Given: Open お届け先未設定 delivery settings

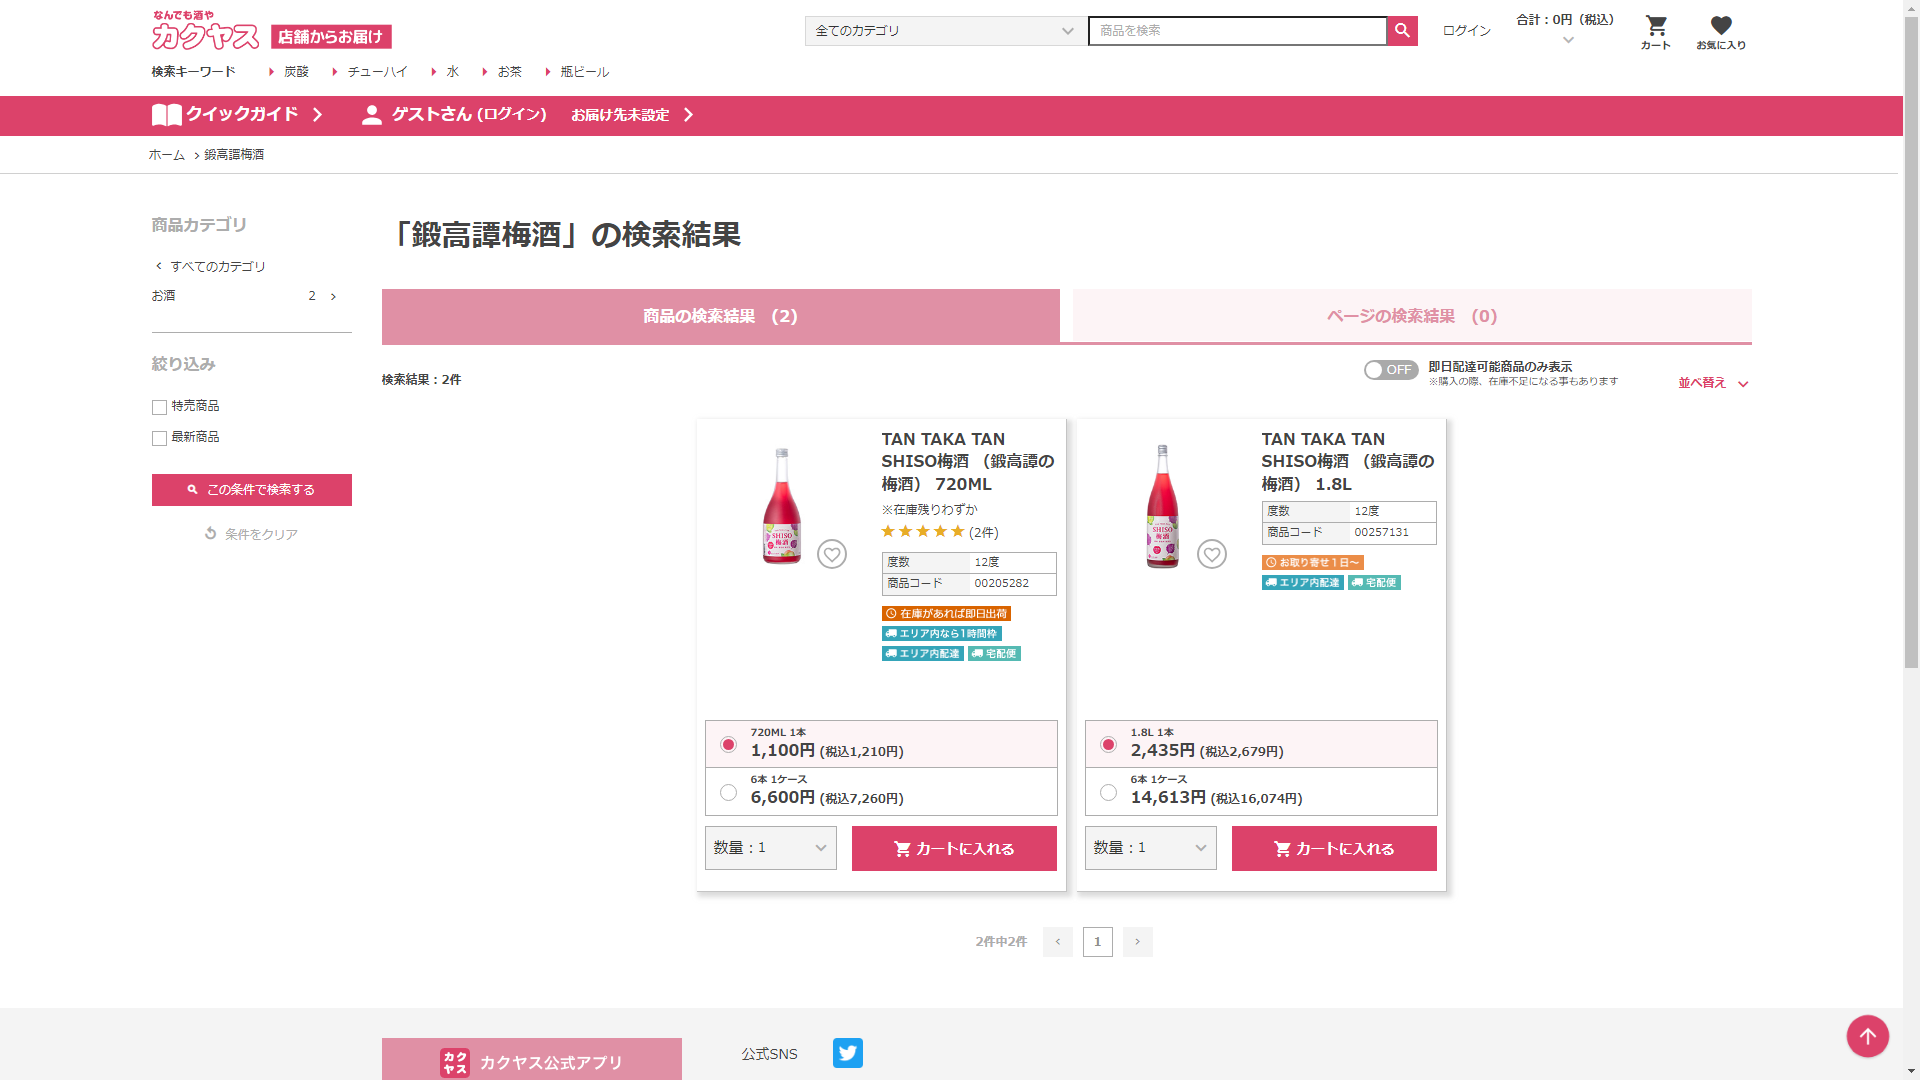Looking at the screenshot, I should pyautogui.click(x=632, y=115).
